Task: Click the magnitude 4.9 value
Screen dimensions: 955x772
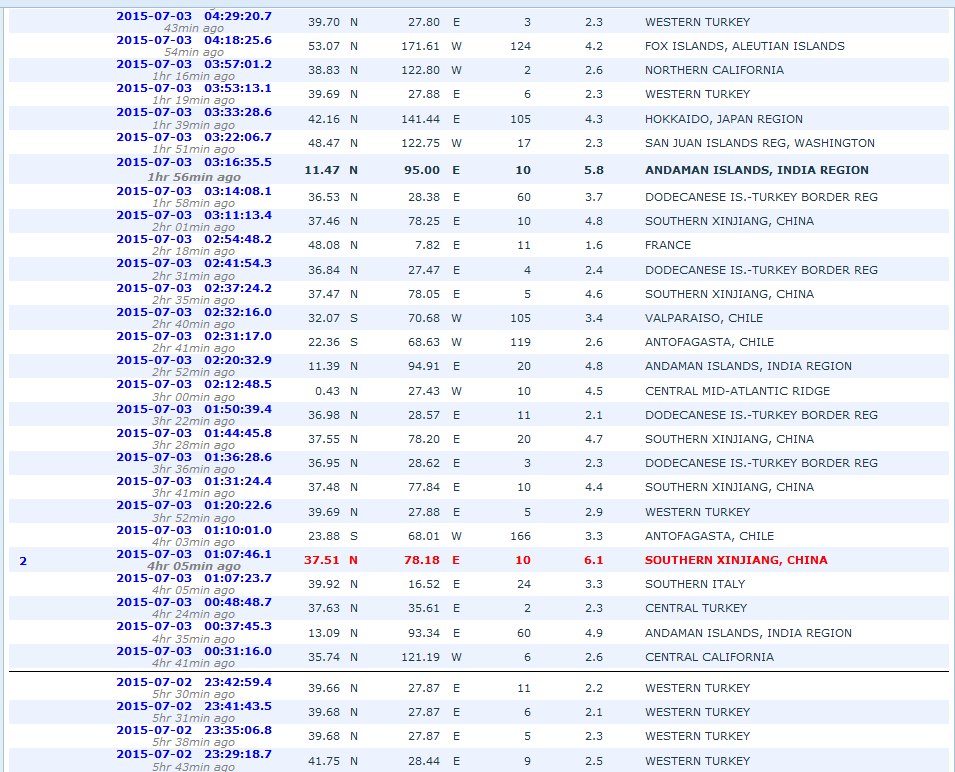Action: (x=594, y=633)
